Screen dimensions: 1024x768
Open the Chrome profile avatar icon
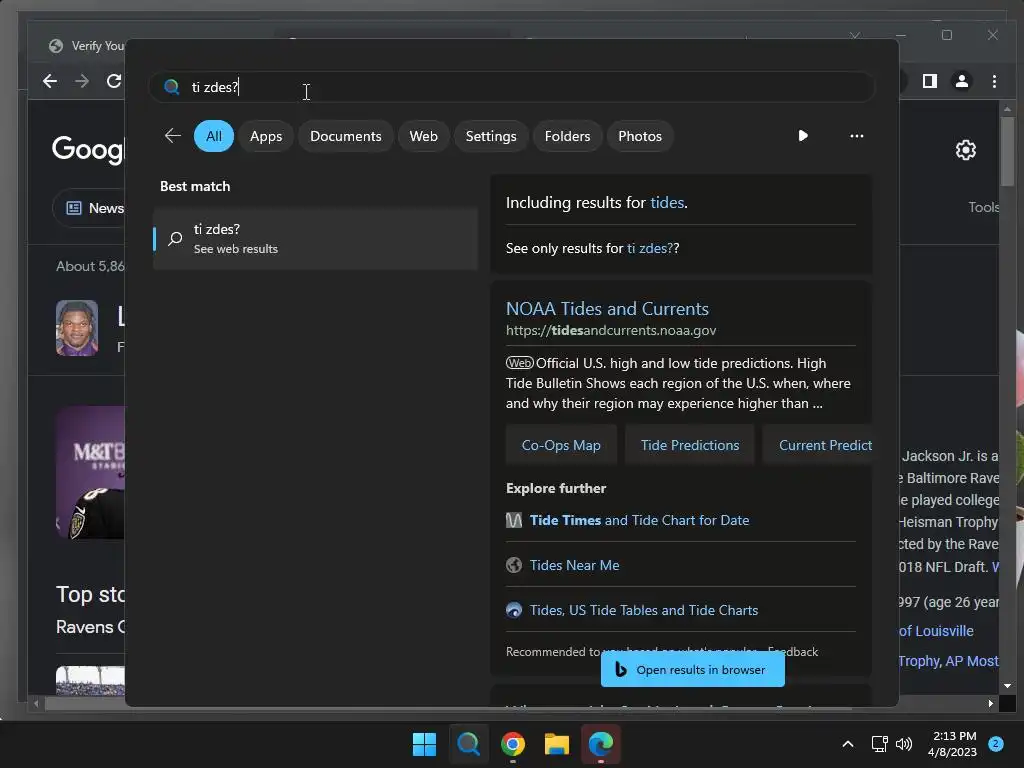pyautogui.click(x=961, y=81)
